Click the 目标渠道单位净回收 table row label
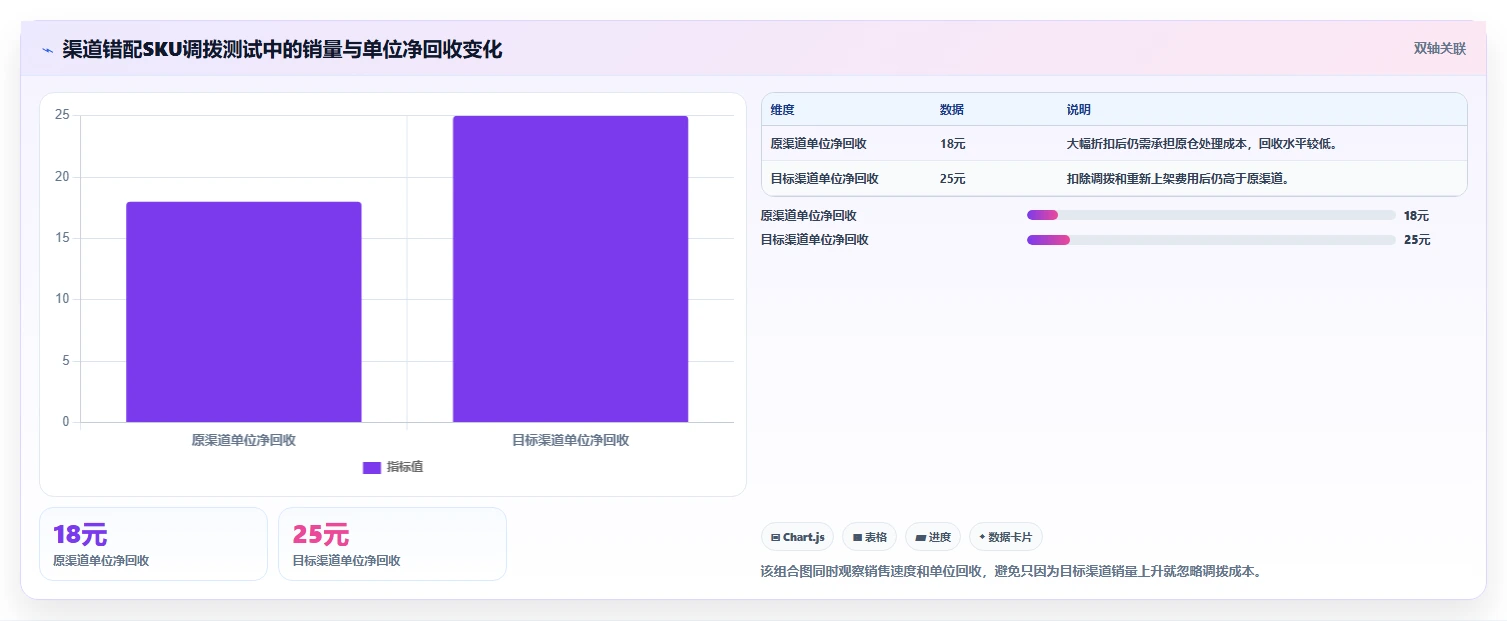The height and width of the screenshot is (621, 1507). pyautogui.click(x=824, y=179)
